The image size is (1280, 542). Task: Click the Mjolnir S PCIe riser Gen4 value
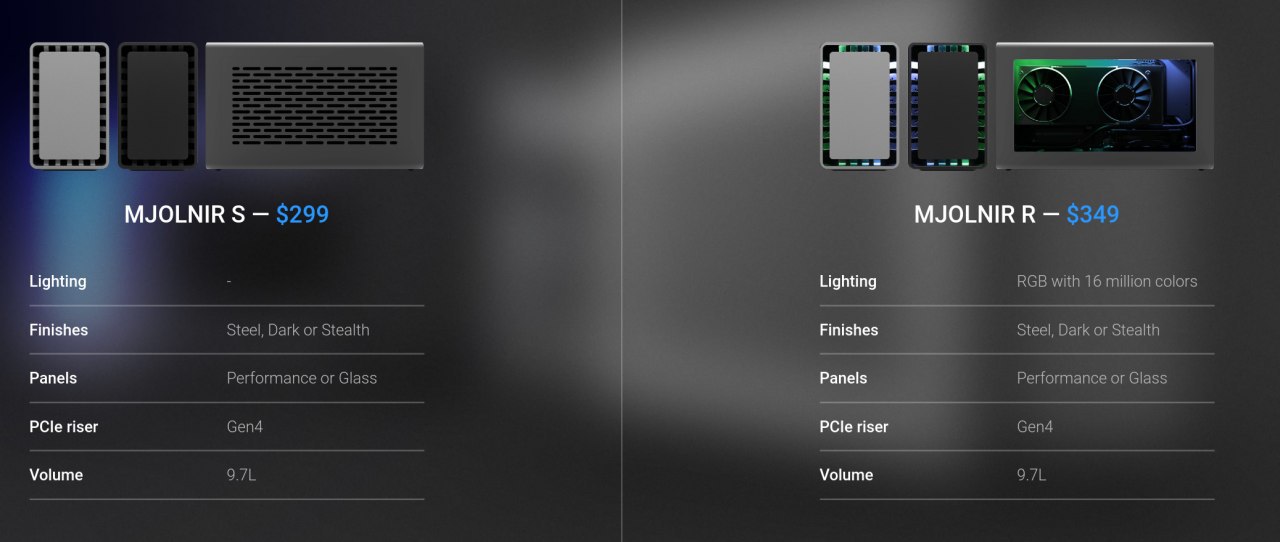245,427
